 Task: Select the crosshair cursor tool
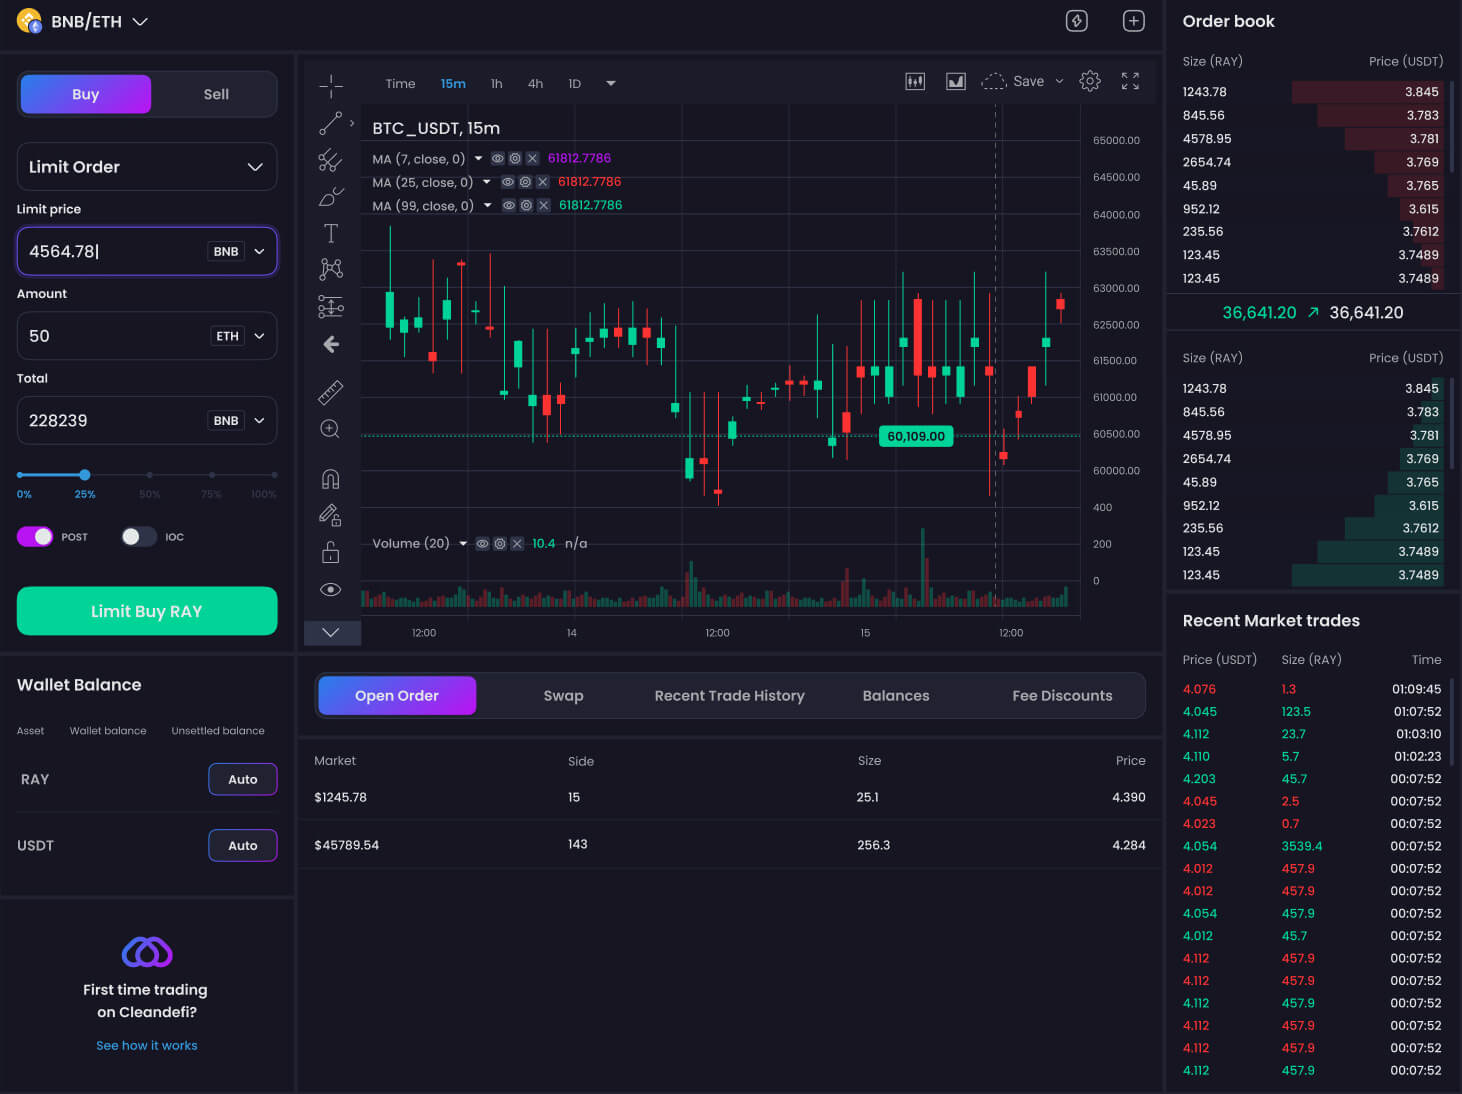331,86
